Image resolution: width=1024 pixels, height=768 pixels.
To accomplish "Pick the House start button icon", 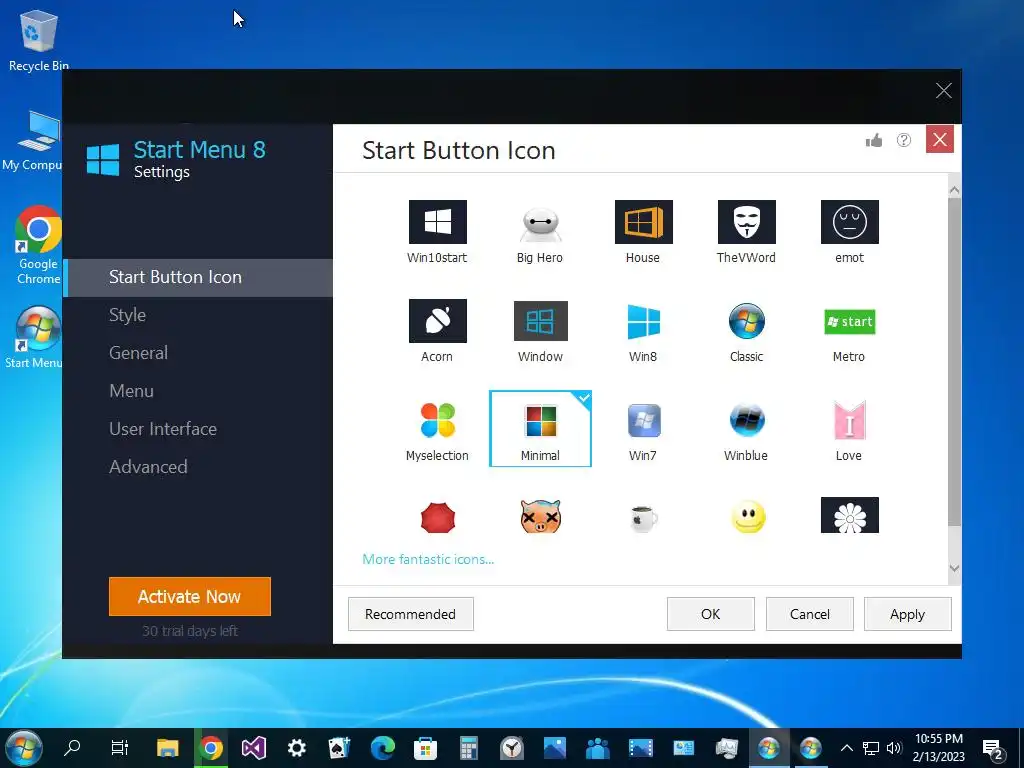I will click(x=643, y=222).
